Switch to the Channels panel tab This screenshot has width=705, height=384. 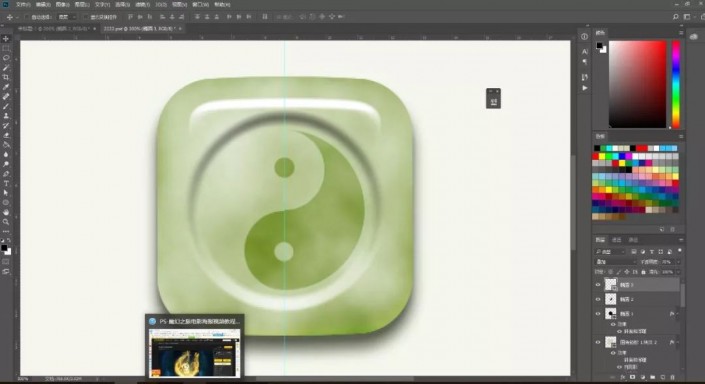point(616,240)
